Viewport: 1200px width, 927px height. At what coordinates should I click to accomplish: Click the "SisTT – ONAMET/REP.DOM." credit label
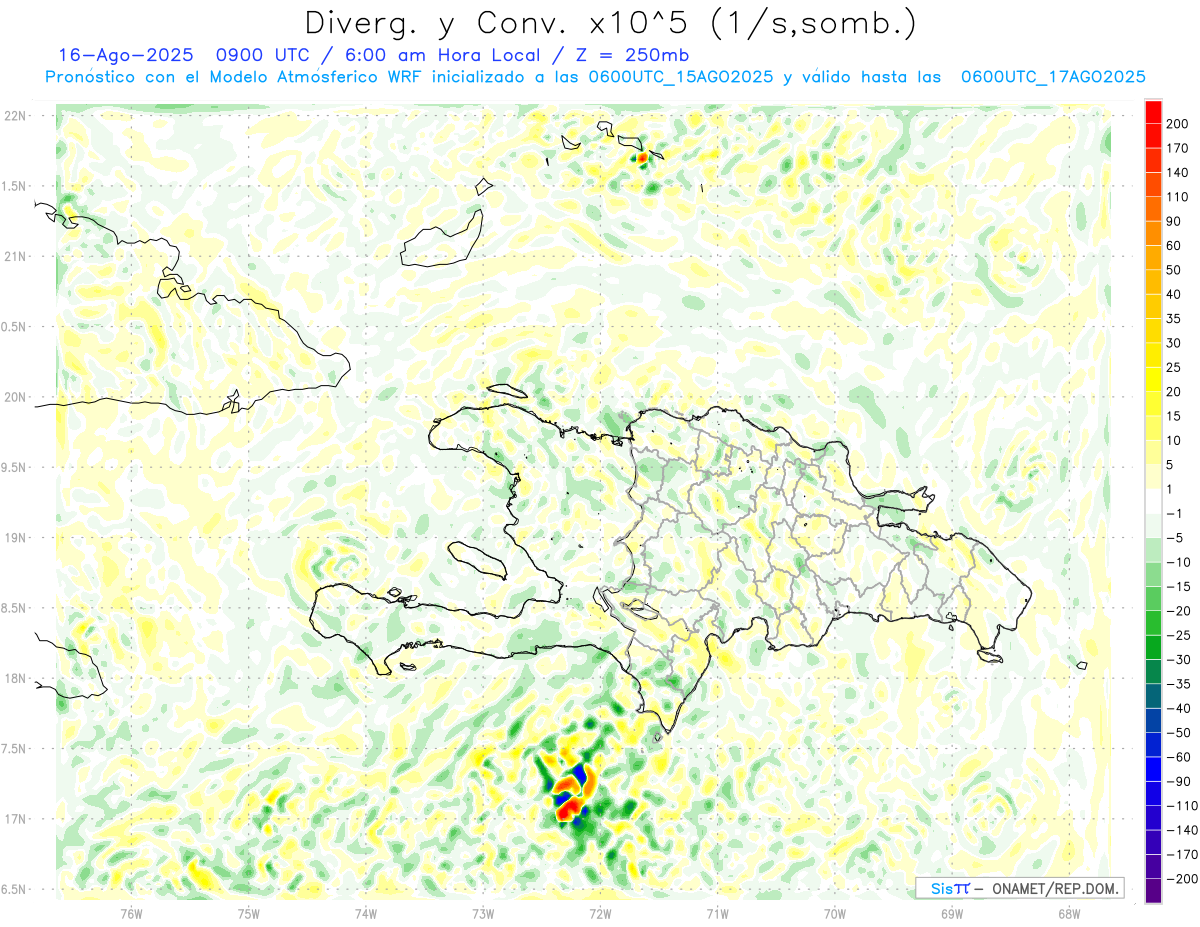(1019, 888)
